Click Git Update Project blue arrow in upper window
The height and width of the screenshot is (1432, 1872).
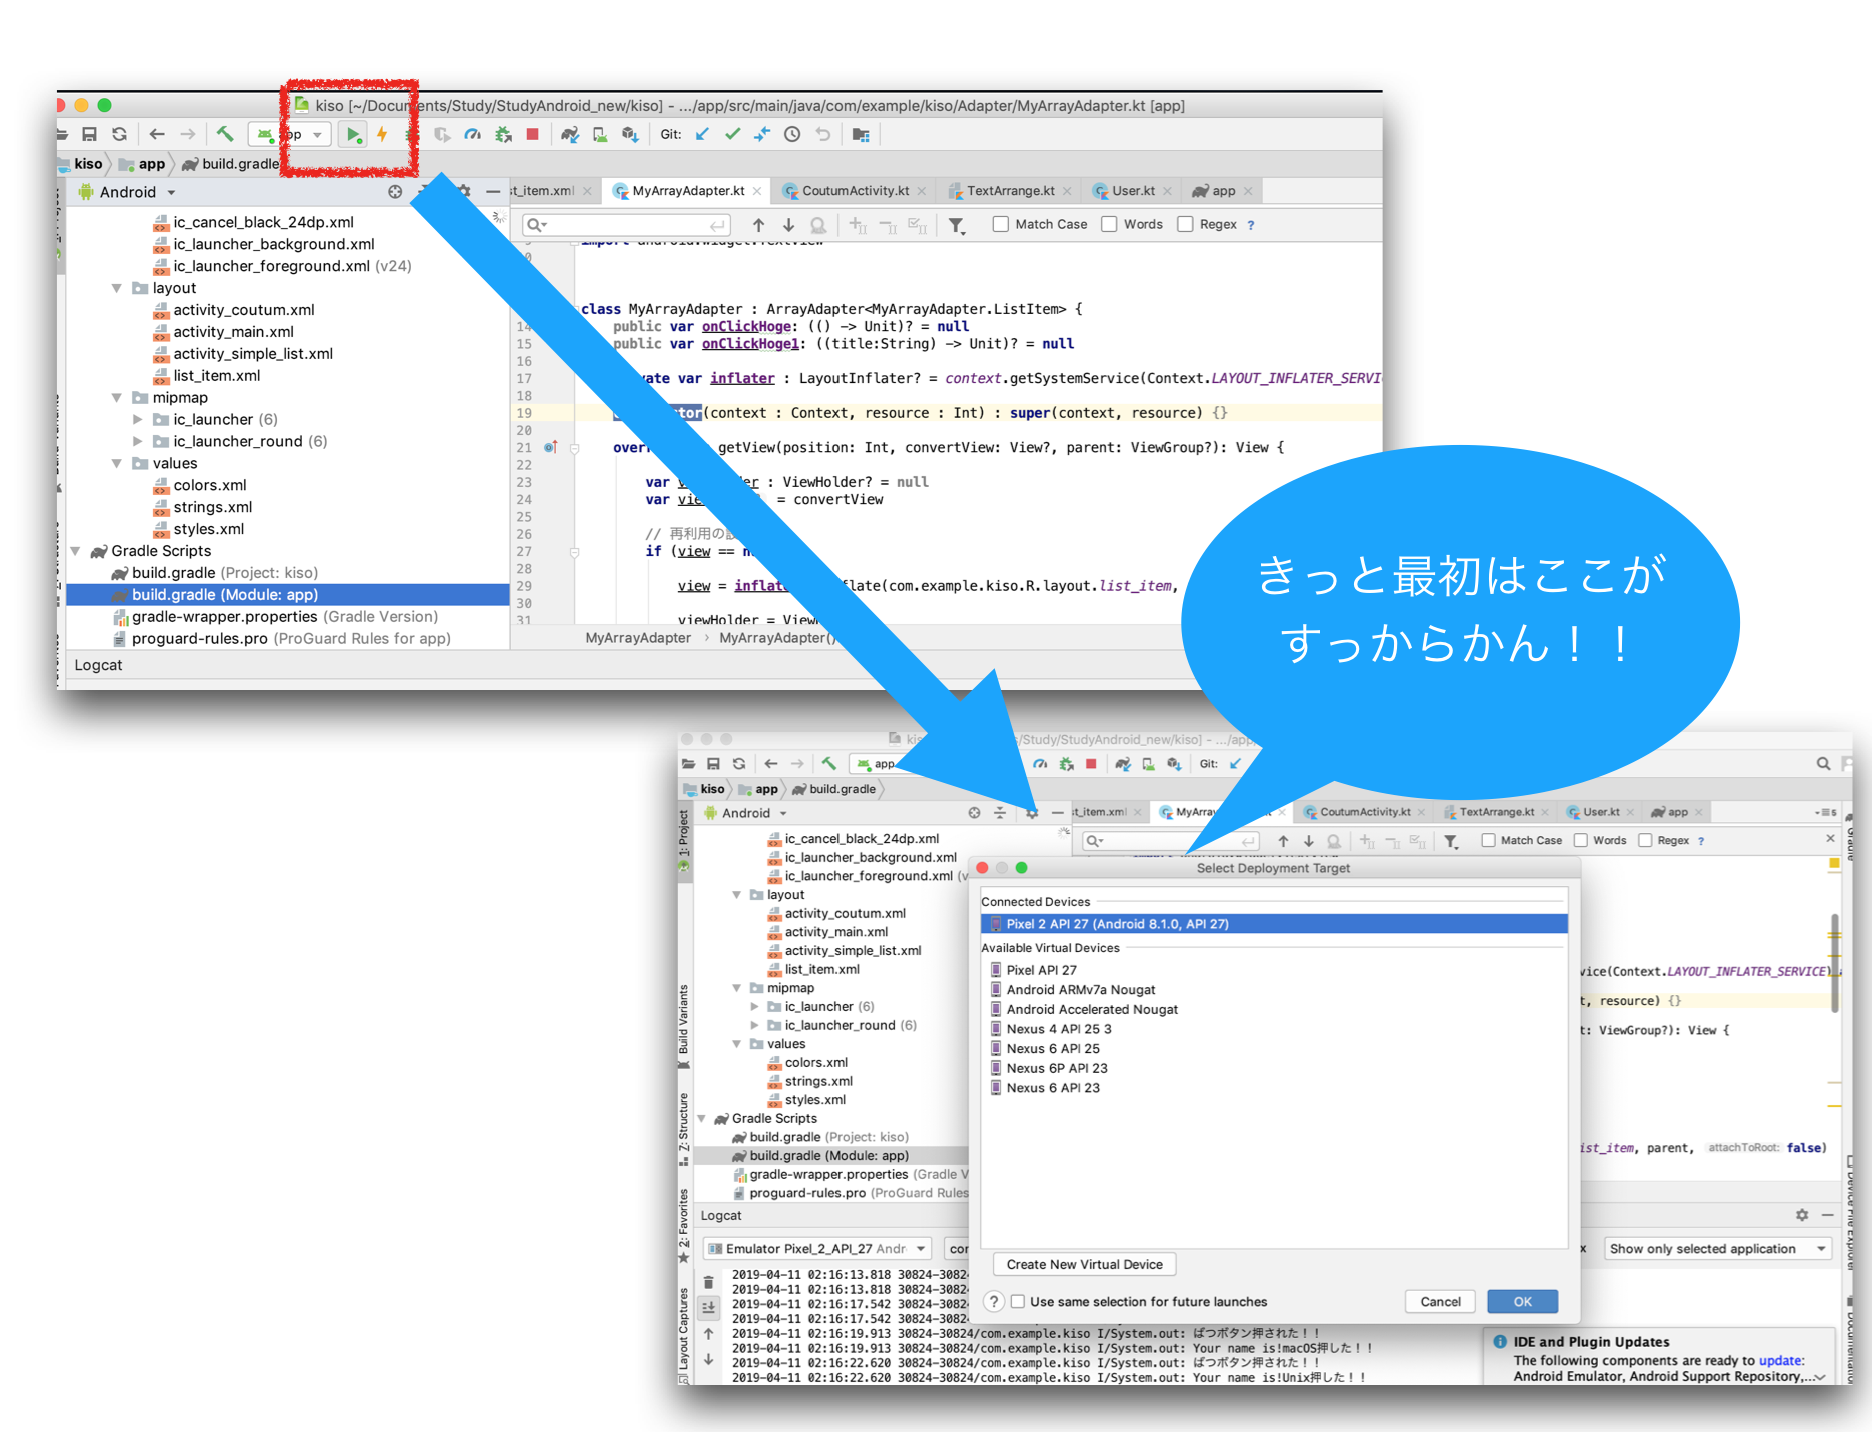click(702, 134)
